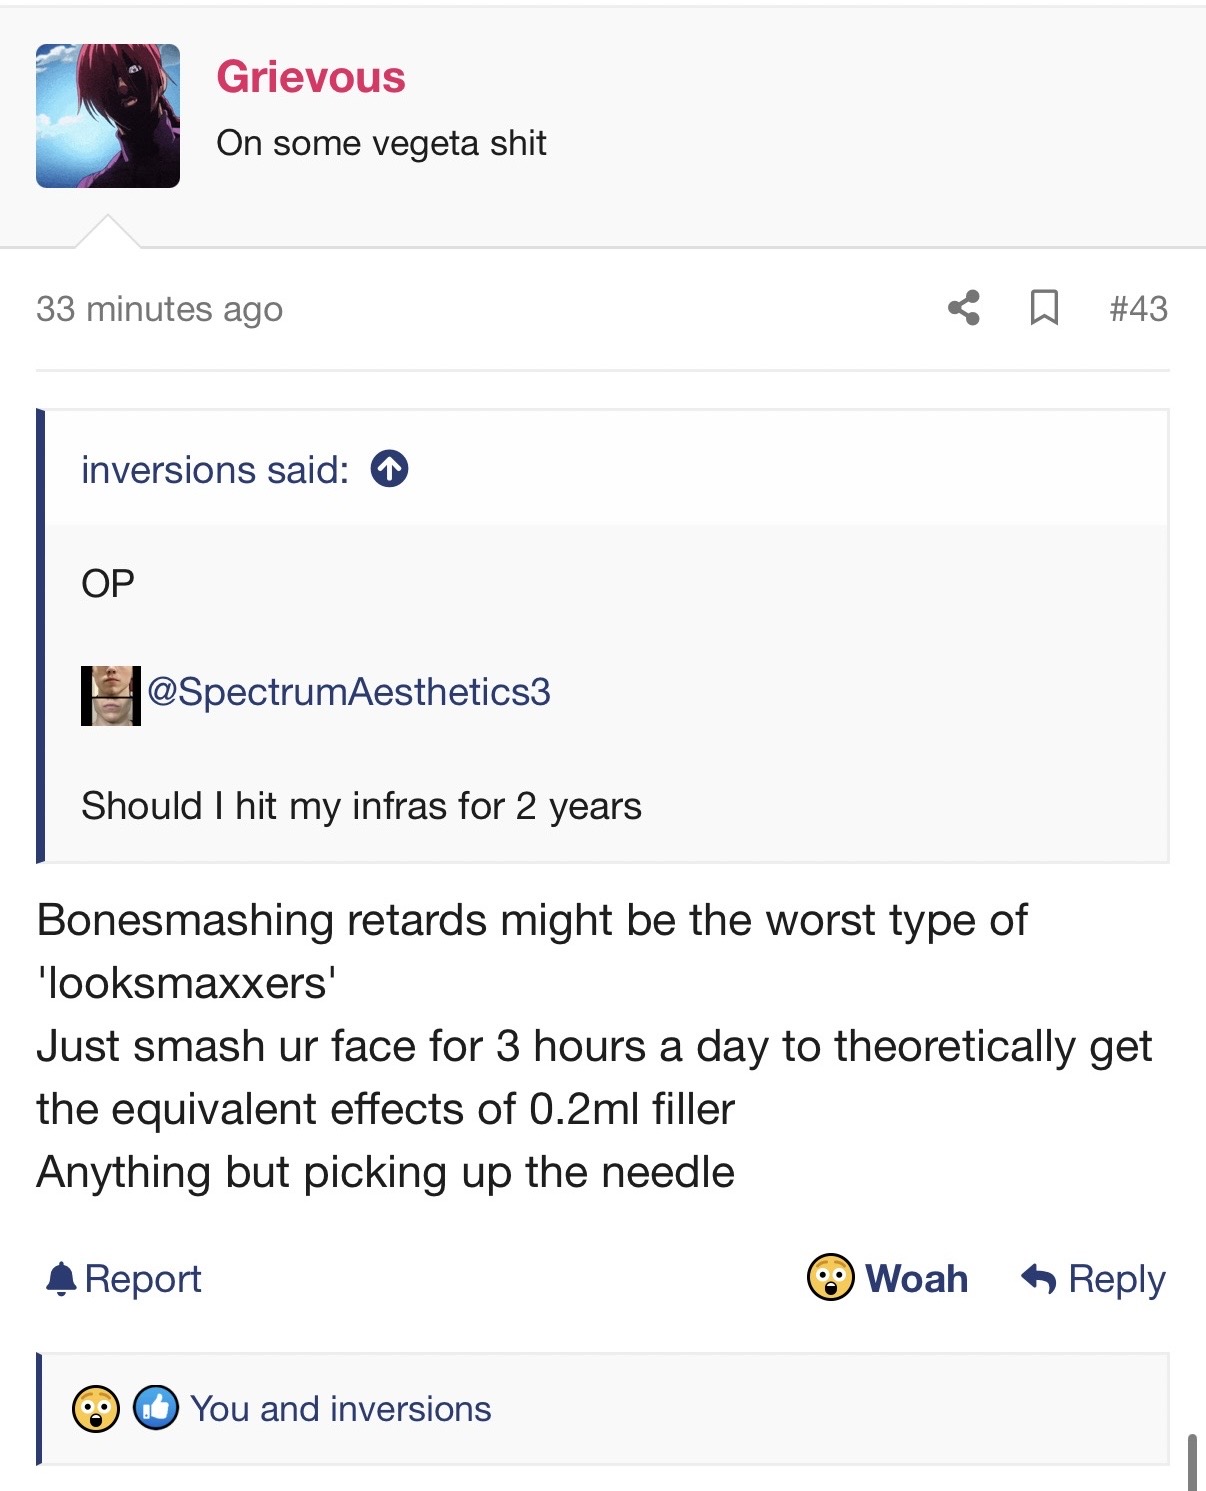Click the "33 minutes ago" timestamp
The height and width of the screenshot is (1491, 1206).
point(160,309)
